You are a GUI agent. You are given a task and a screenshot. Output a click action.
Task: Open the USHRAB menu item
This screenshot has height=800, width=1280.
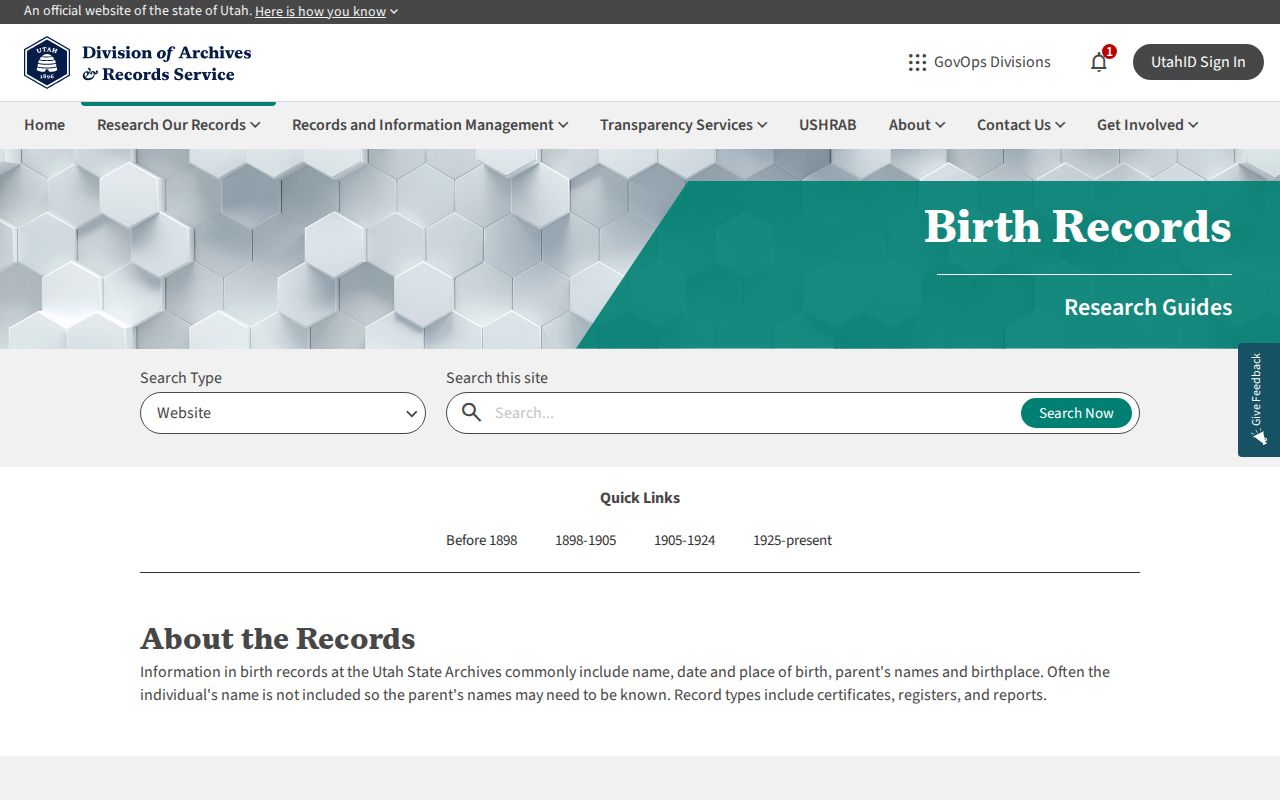point(828,125)
